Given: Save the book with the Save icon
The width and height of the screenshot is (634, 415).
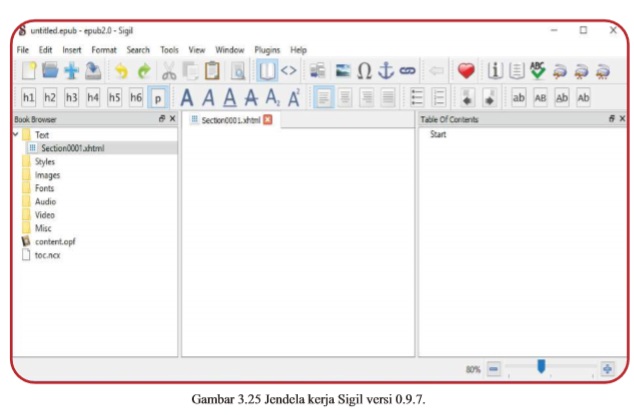Looking at the screenshot, I should click(x=93, y=71).
